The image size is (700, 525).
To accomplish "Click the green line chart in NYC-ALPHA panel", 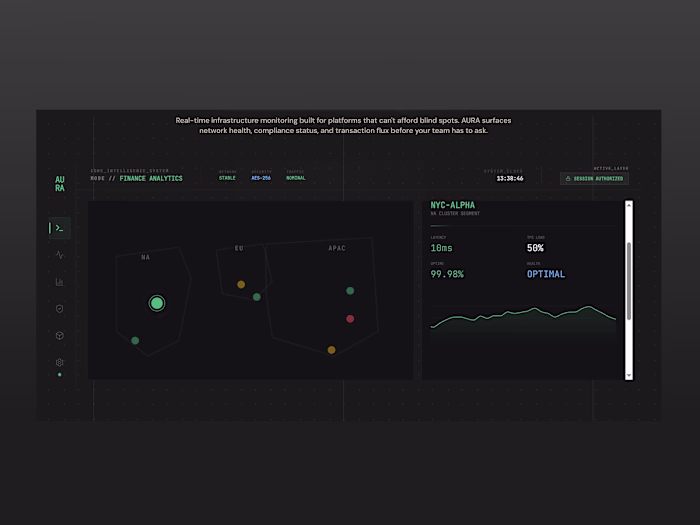I will 523,324.
